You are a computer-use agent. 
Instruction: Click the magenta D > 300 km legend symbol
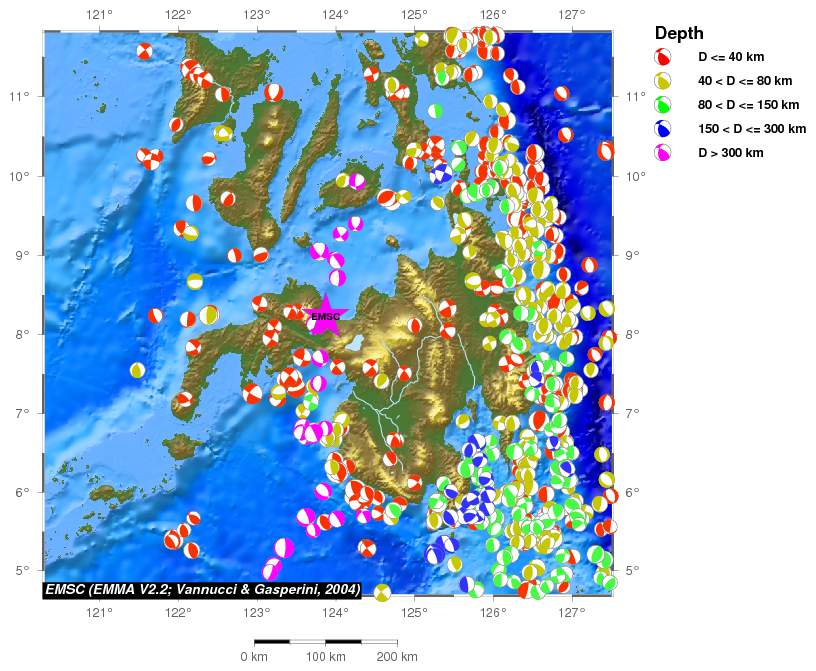(662, 153)
